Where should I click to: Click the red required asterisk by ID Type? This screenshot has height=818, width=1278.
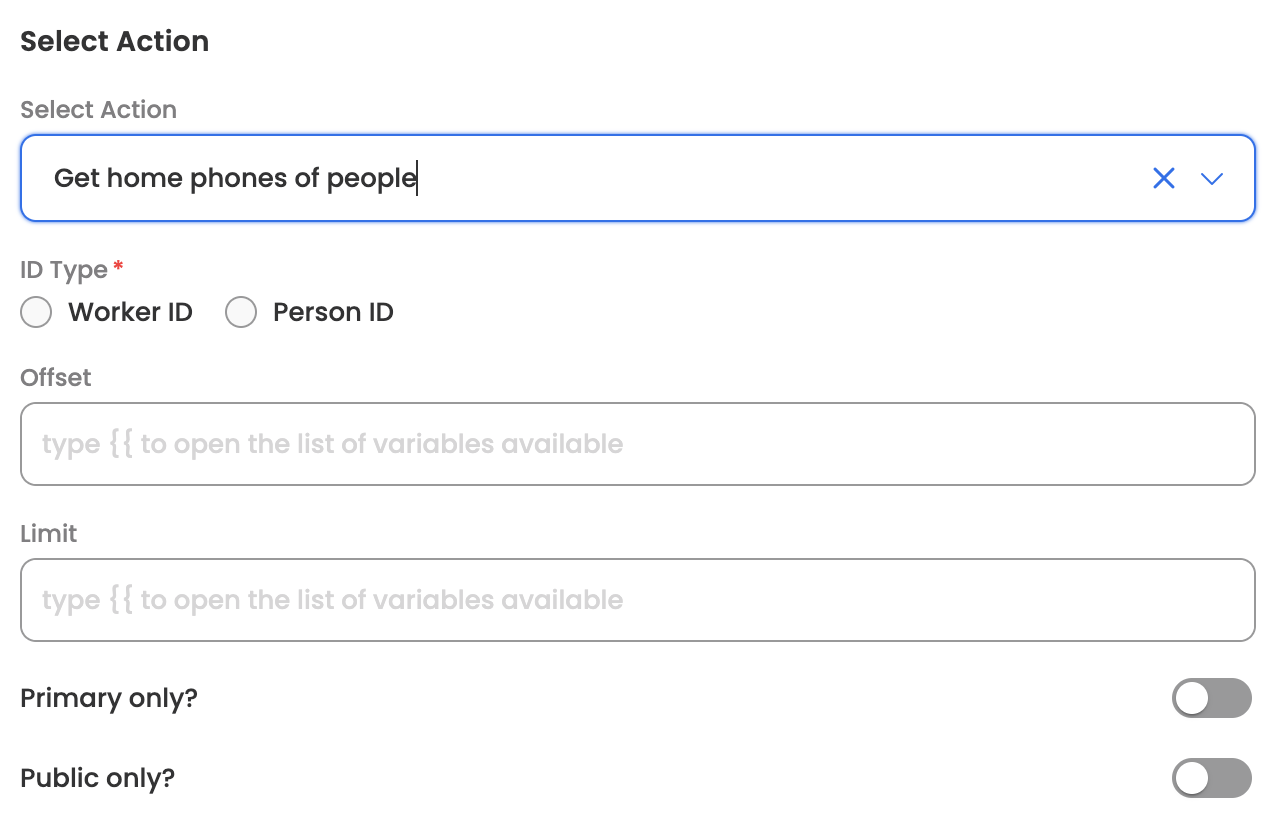click(119, 266)
